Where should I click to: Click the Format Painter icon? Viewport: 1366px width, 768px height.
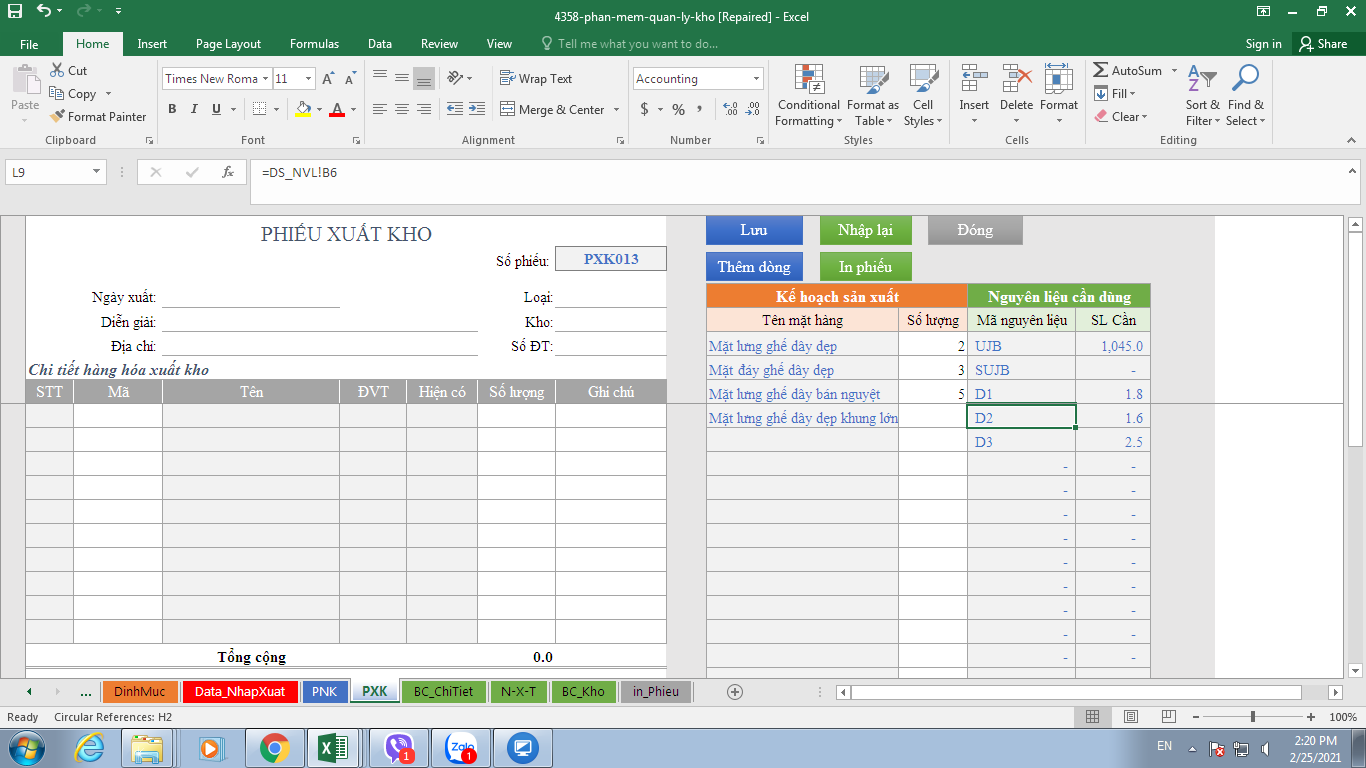57,117
